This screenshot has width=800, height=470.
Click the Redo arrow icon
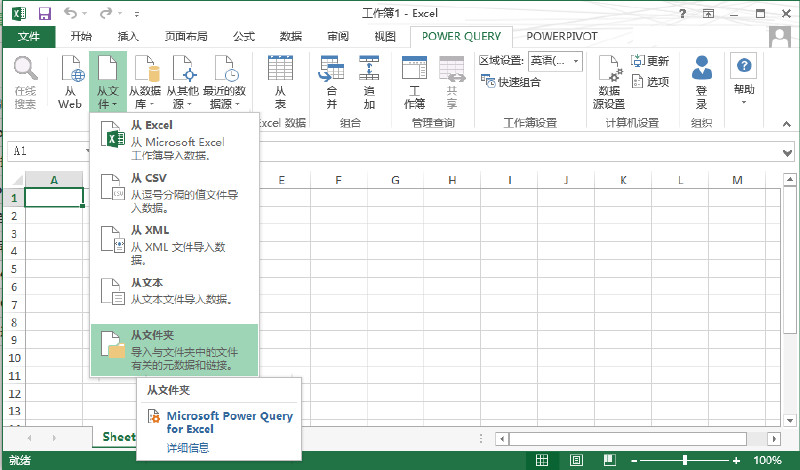coord(106,13)
